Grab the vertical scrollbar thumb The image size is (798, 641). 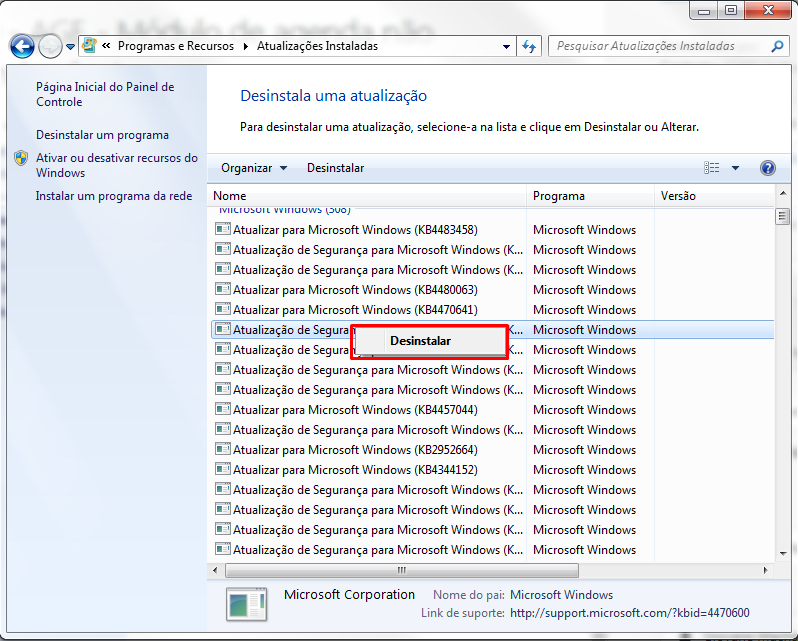783,216
